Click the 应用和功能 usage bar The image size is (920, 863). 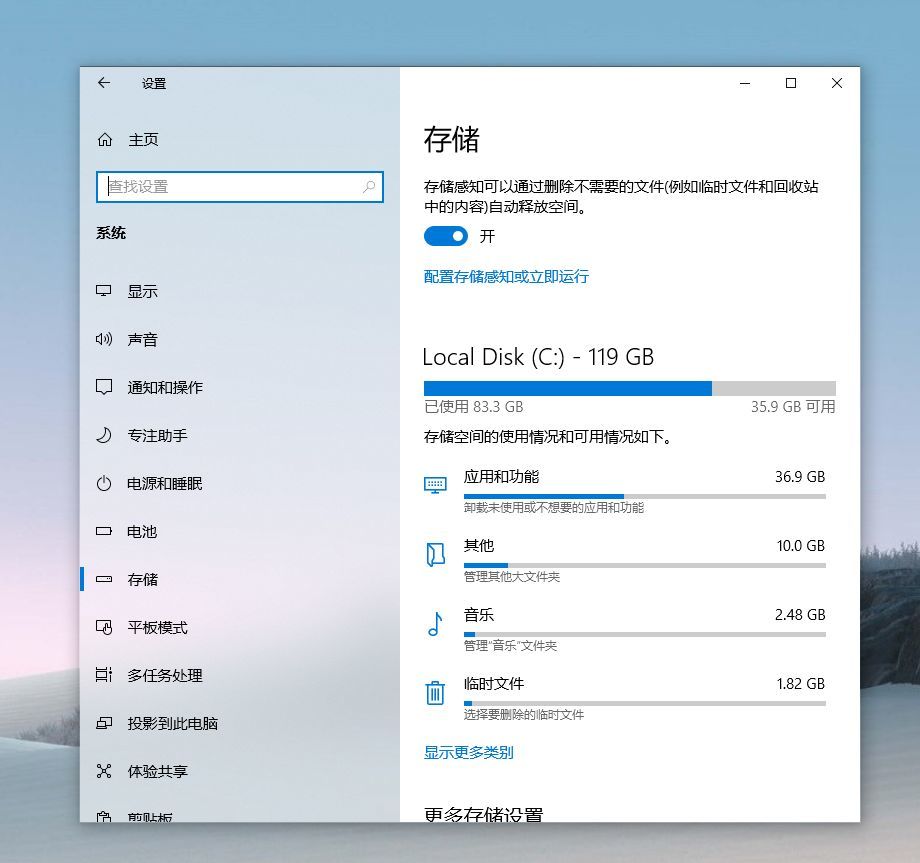[644, 496]
